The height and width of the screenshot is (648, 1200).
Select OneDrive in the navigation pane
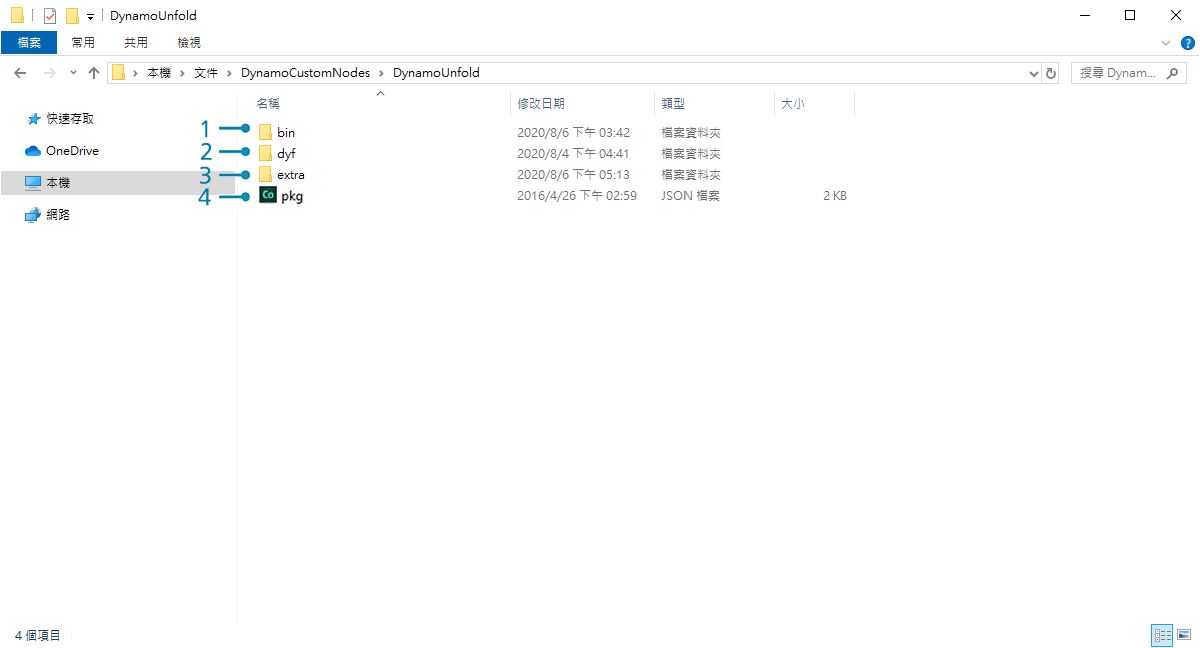pyautogui.click(x=72, y=151)
